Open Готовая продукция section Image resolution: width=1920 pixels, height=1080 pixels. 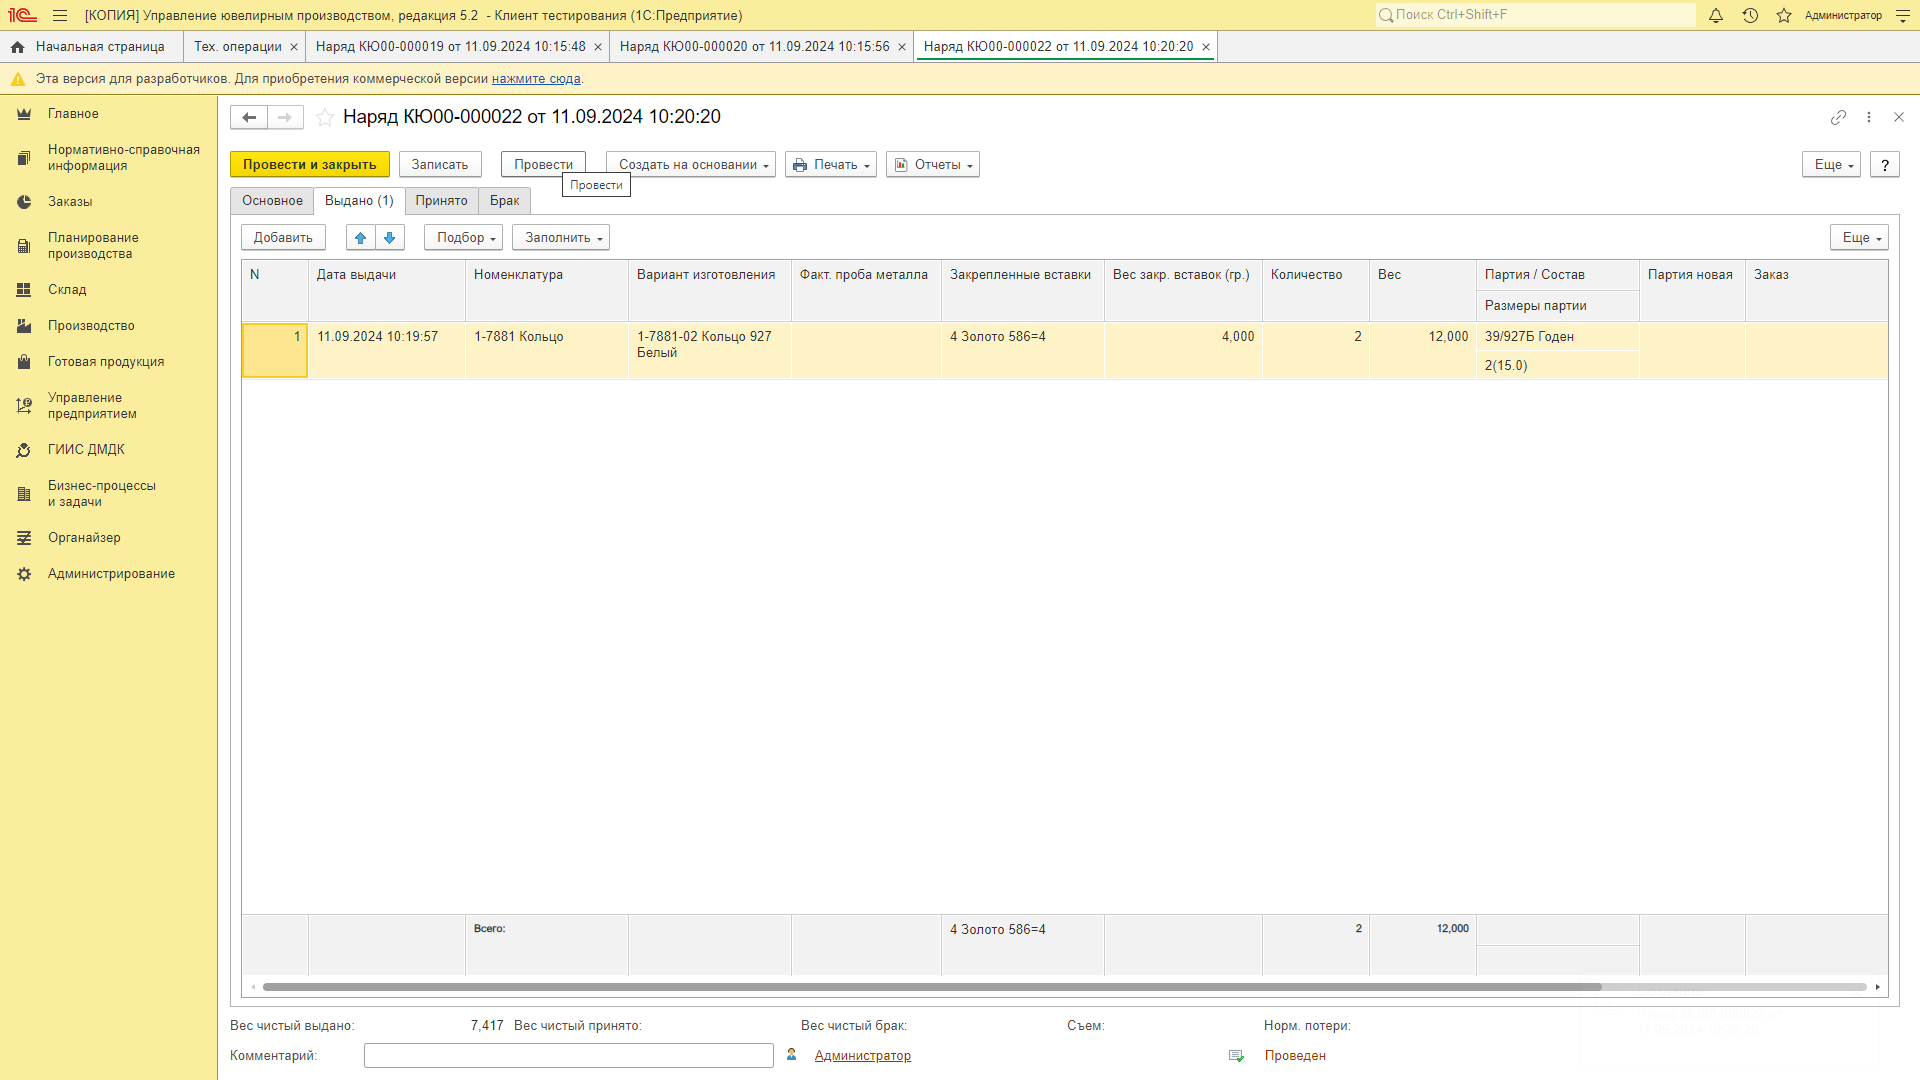click(x=108, y=362)
